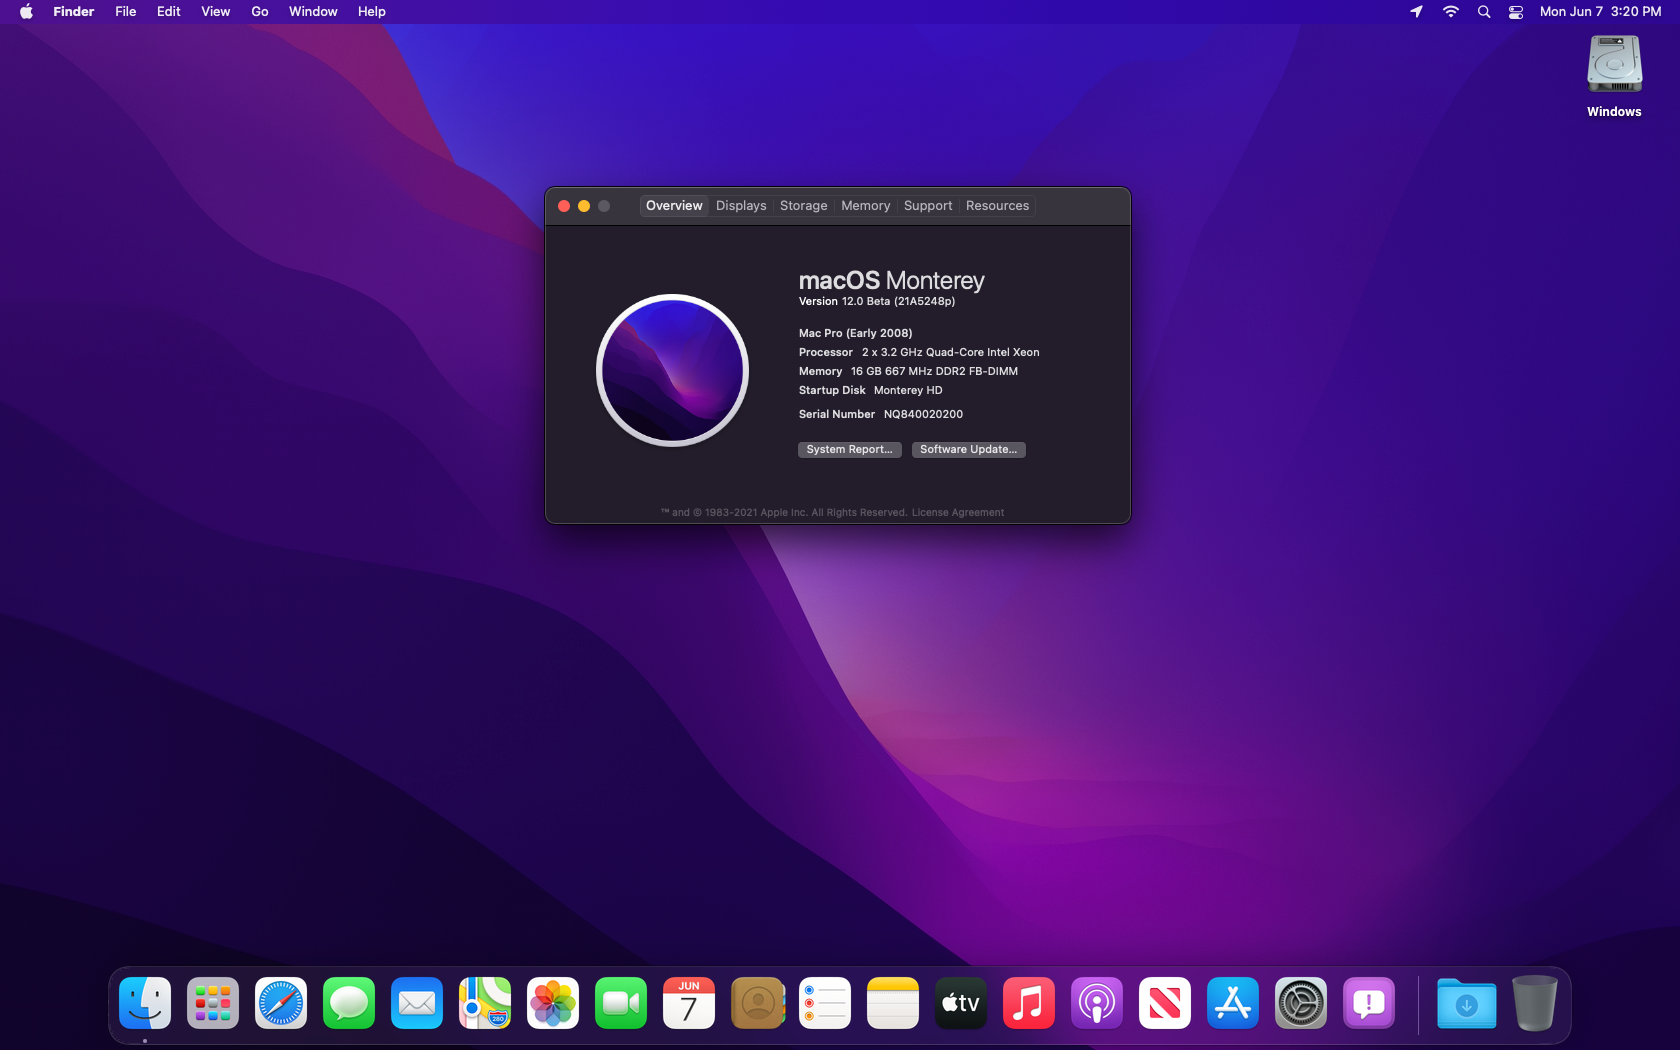This screenshot has width=1680, height=1050.
Task: Click the serial number NQ840020200
Action: coord(923,414)
